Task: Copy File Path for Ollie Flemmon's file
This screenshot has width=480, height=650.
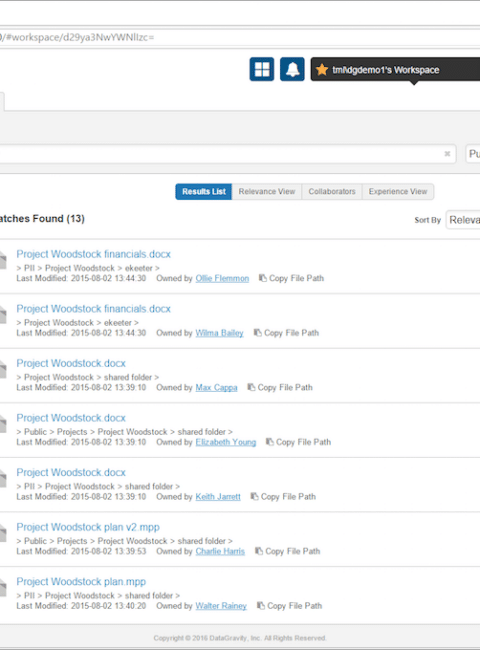Action: point(296,278)
